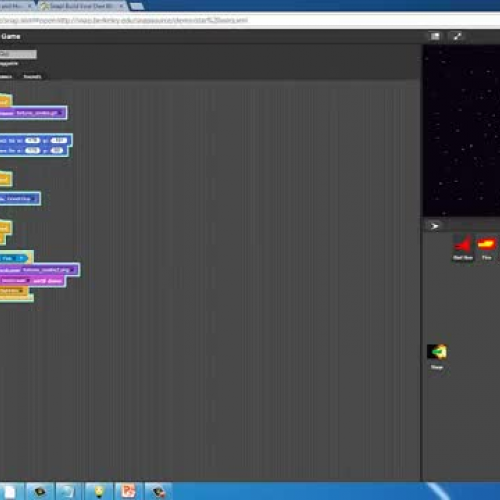Open the first white document taskbar icon
Viewport: 500px width, 500px height.
point(10,491)
